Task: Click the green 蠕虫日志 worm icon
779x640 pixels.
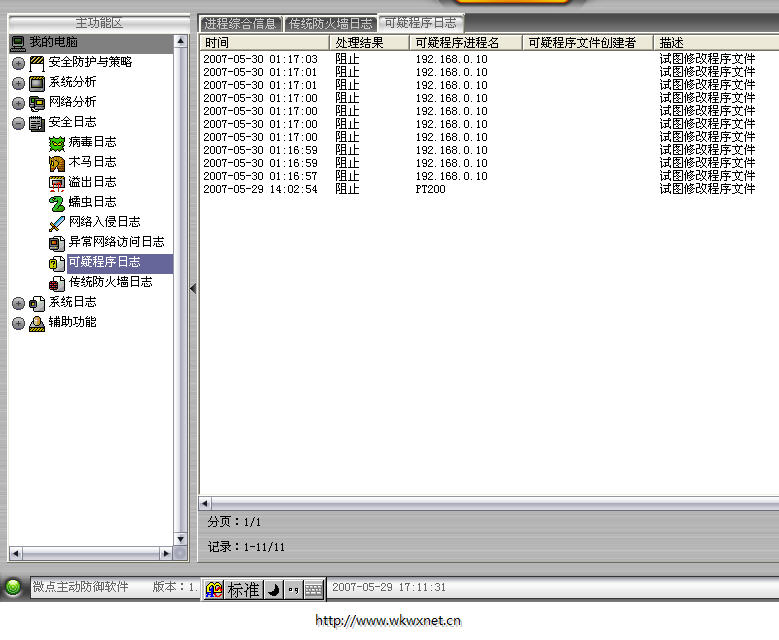Action: point(57,202)
